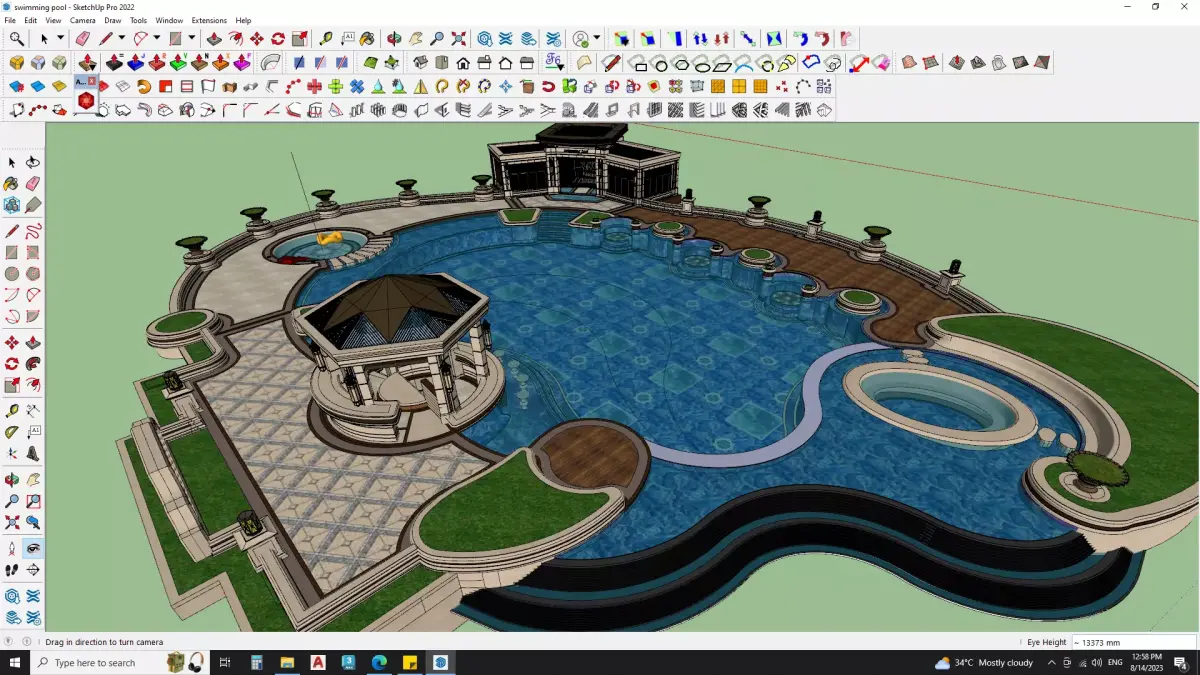Select Sandbox Drape tool
The image size is (1200, 675).
coord(999,63)
